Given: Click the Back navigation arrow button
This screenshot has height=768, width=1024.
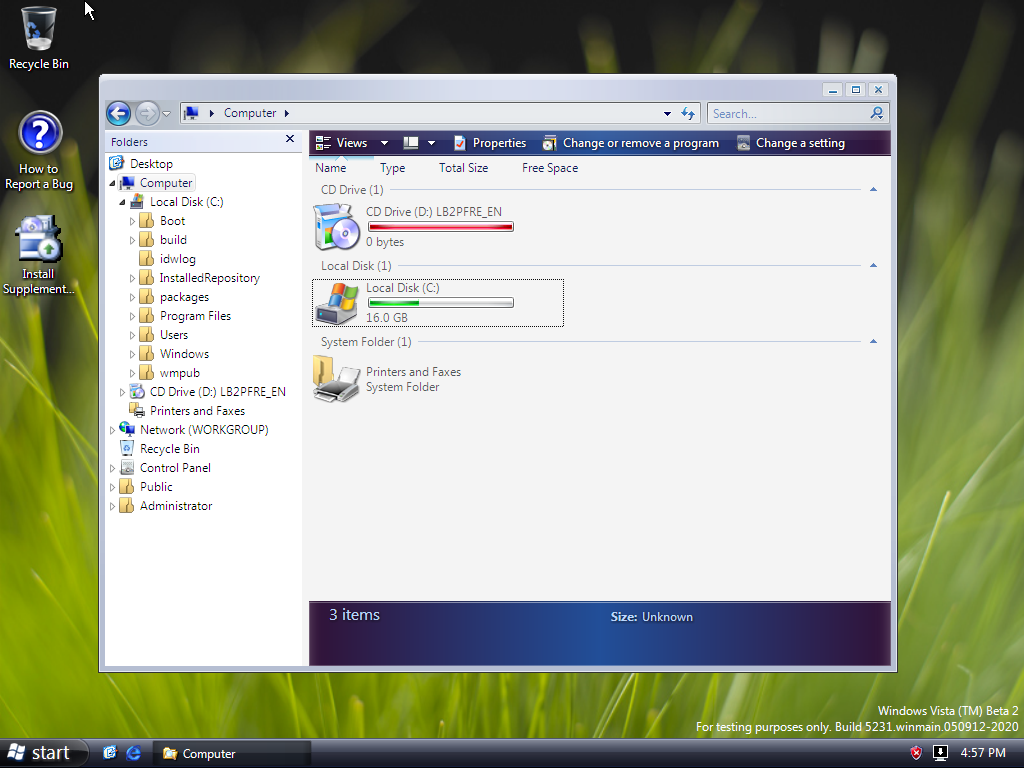Looking at the screenshot, I should coord(118,113).
